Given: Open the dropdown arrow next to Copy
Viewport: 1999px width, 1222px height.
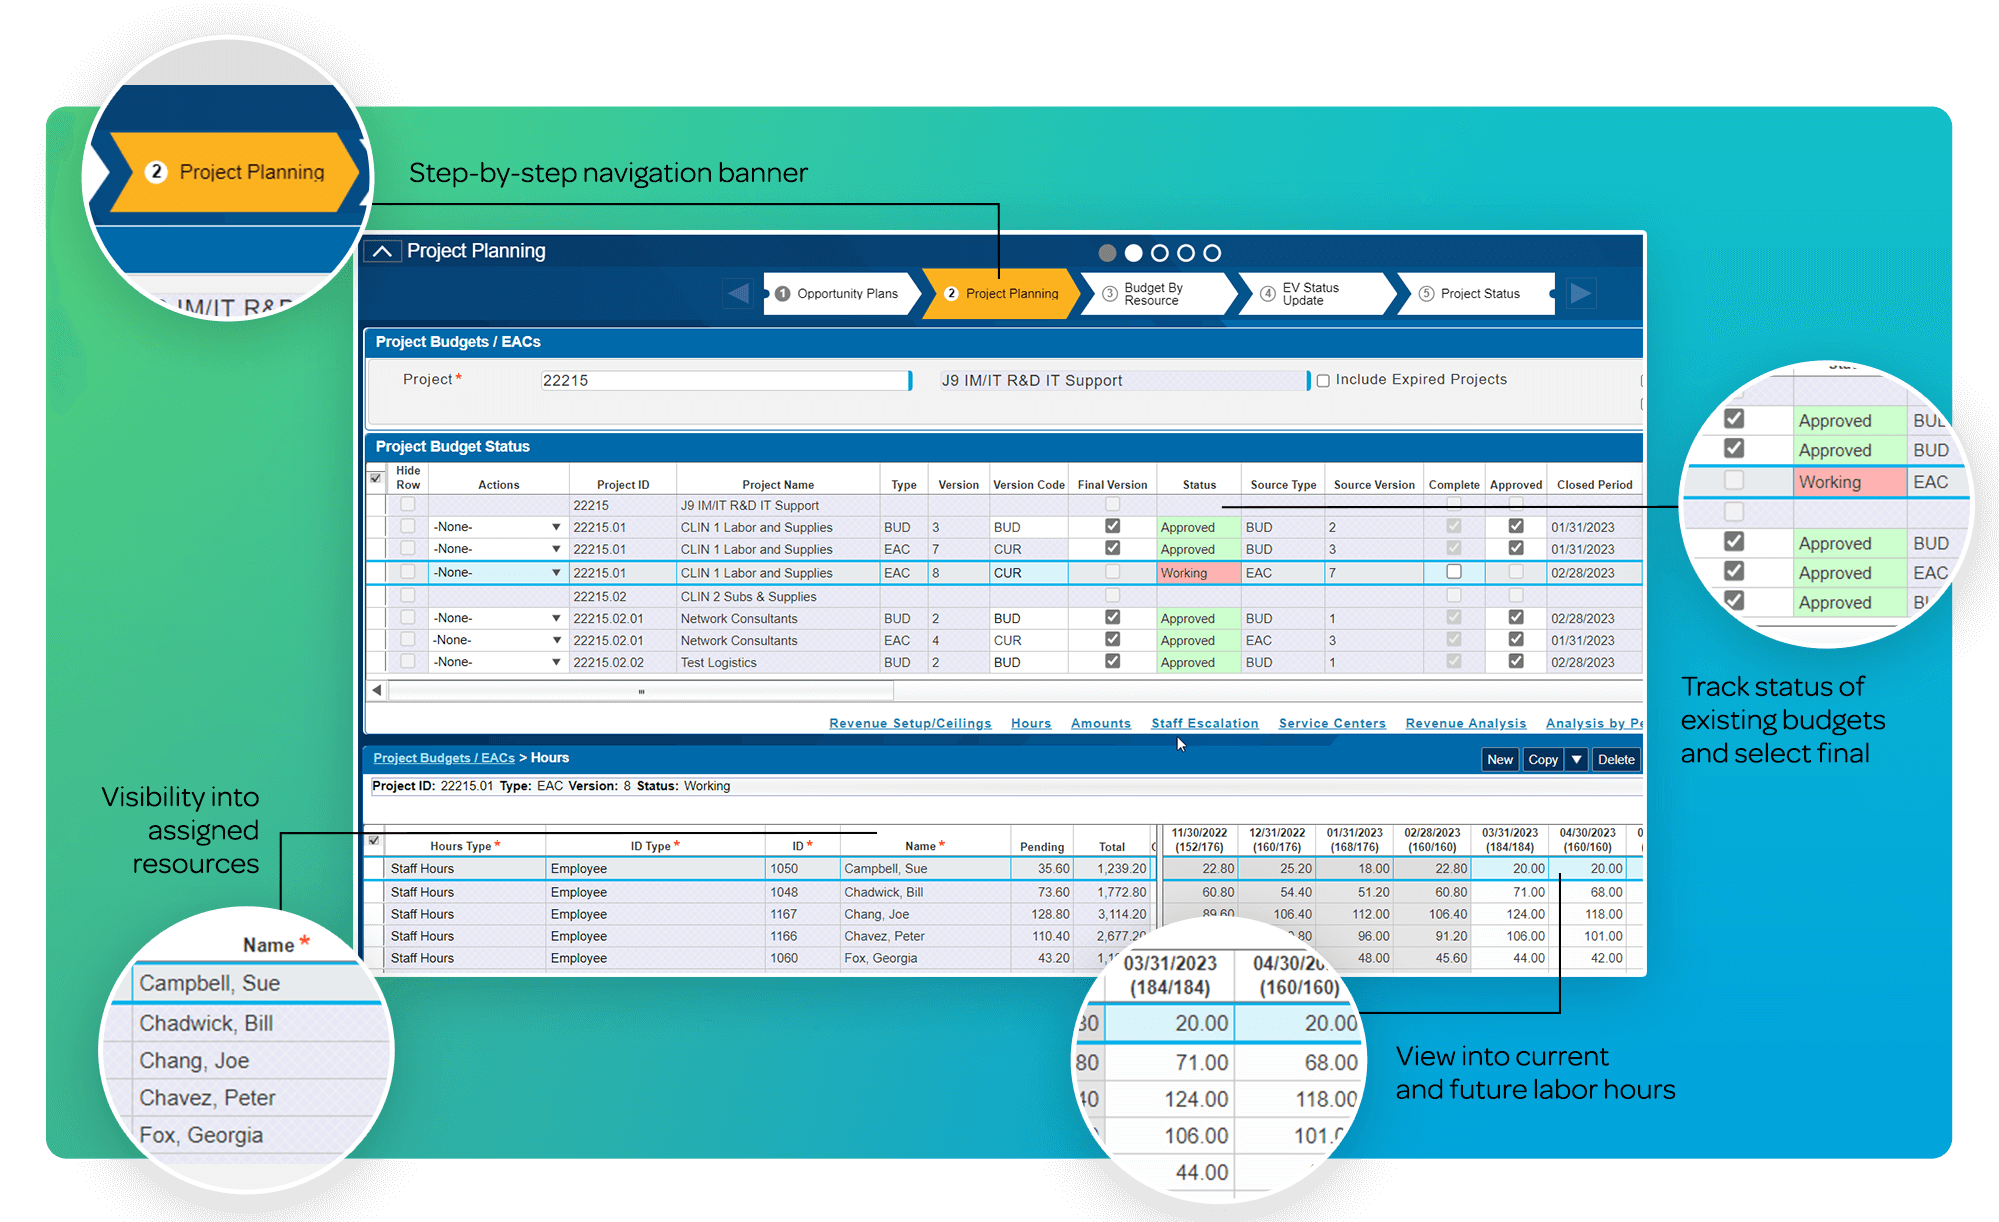Looking at the screenshot, I should pyautogui.click(x=1576, y=759).
